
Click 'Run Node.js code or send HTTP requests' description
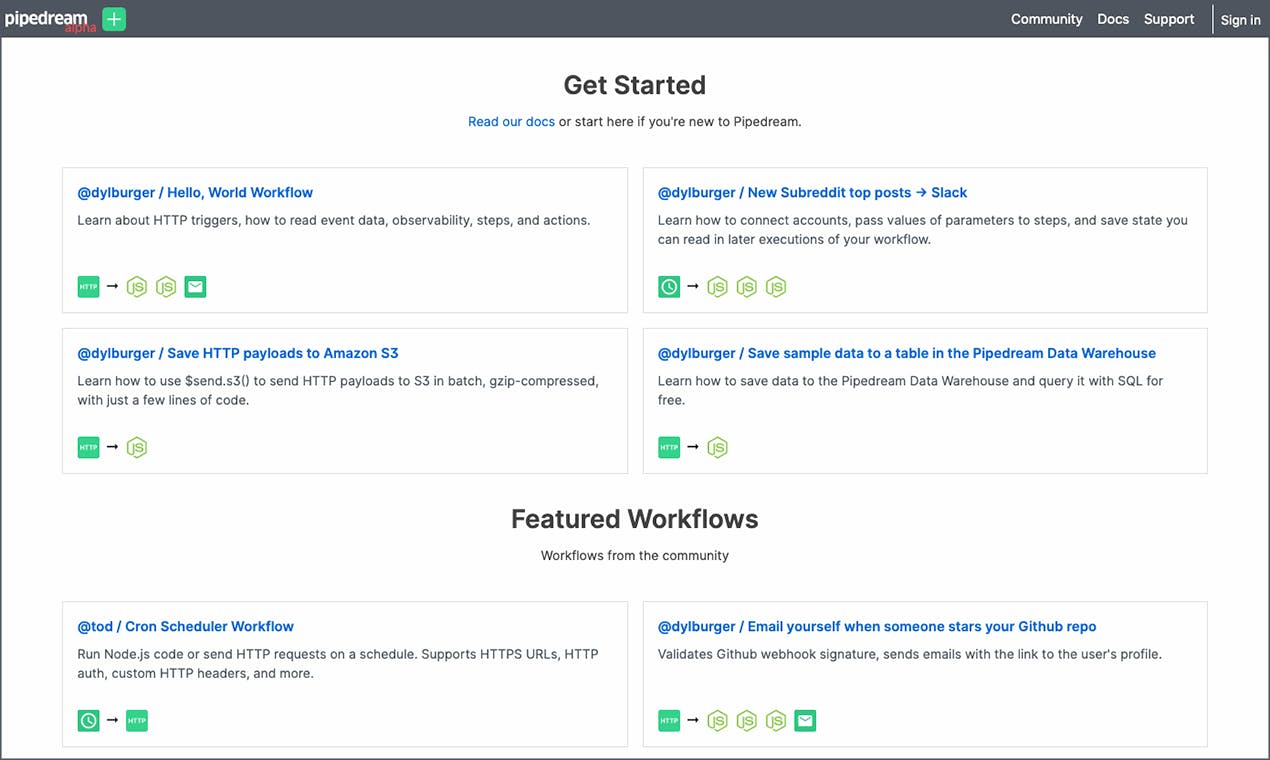(338, 664)
